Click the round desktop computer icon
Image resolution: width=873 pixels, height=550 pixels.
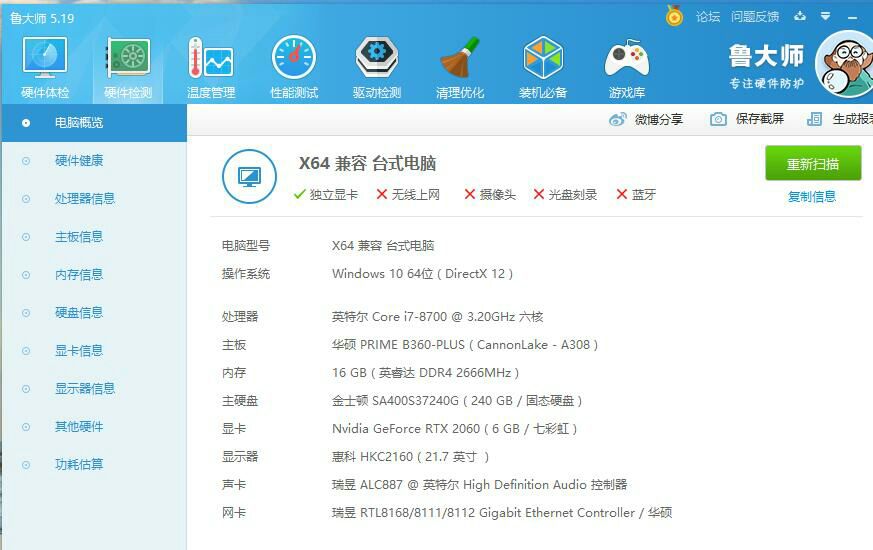click(x=249, y=177)
